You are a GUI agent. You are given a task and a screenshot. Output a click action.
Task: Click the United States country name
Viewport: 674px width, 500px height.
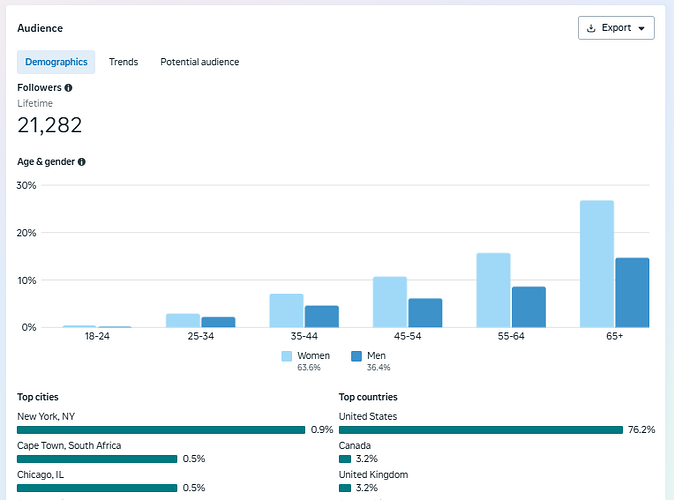[368, 417]
